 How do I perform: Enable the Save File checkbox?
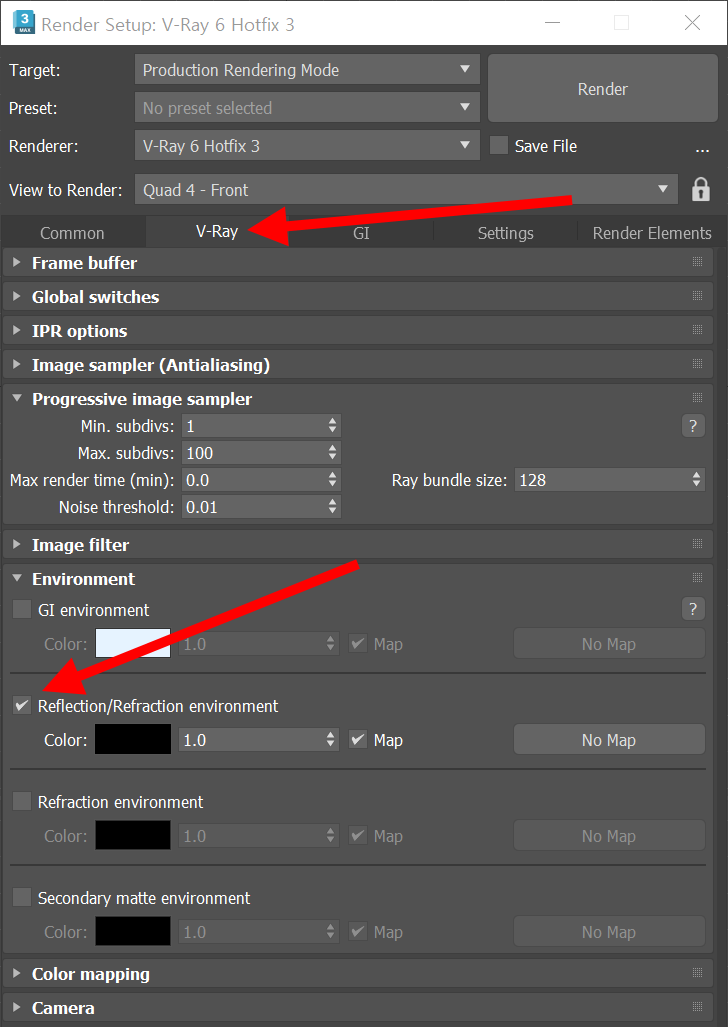coord(499,145)
